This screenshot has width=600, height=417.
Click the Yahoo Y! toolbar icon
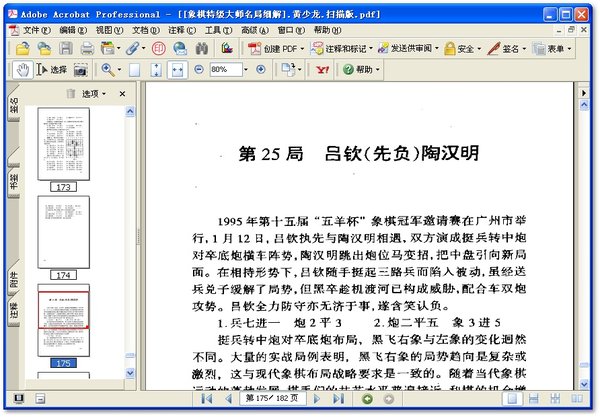(x=322, y=70)
